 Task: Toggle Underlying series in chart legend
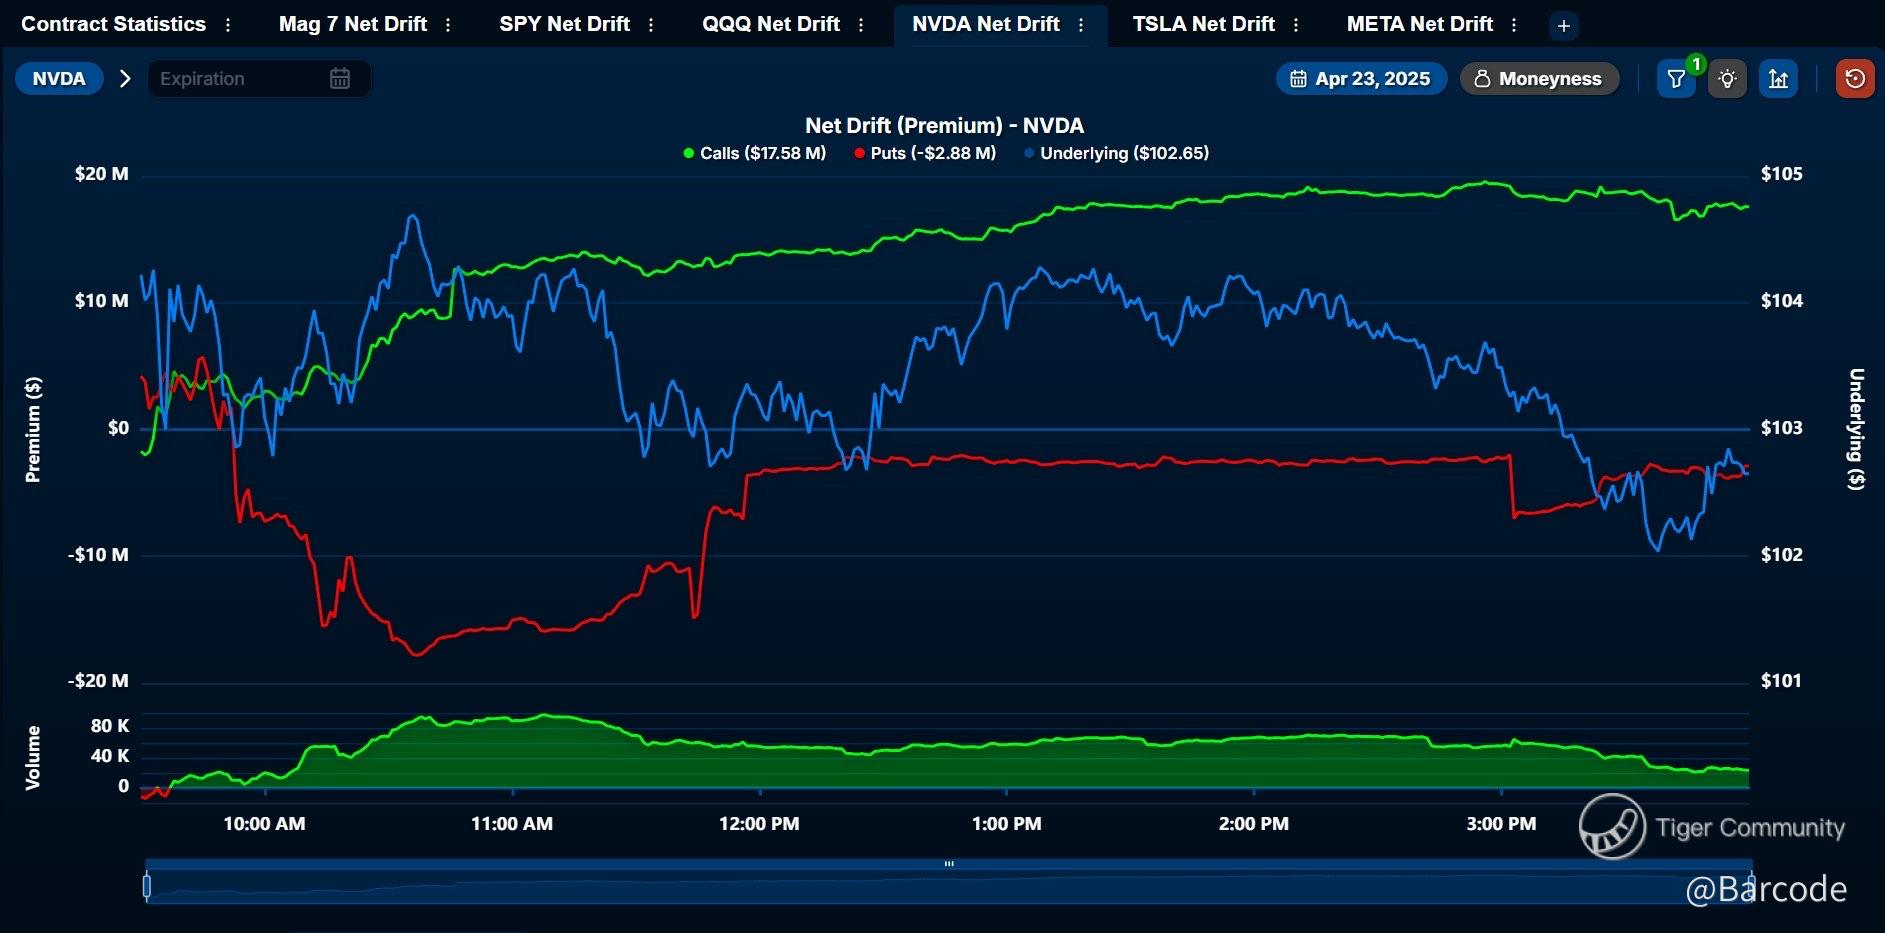(x=1116, y=153)
